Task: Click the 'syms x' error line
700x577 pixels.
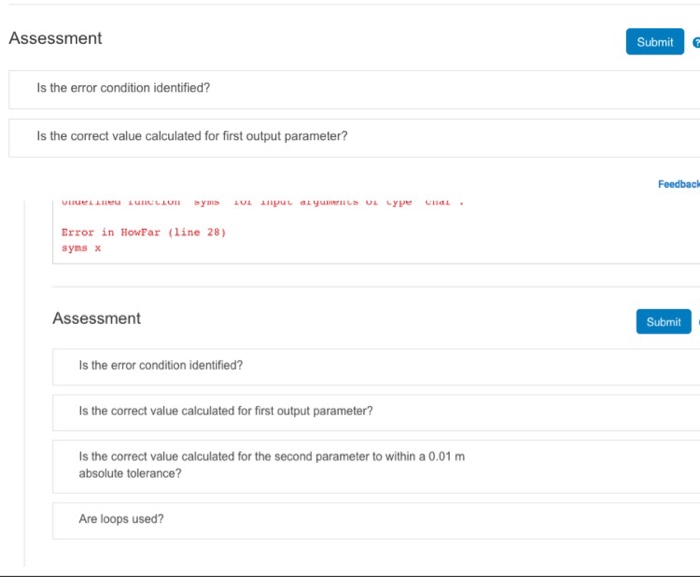Action: [81, 248]
